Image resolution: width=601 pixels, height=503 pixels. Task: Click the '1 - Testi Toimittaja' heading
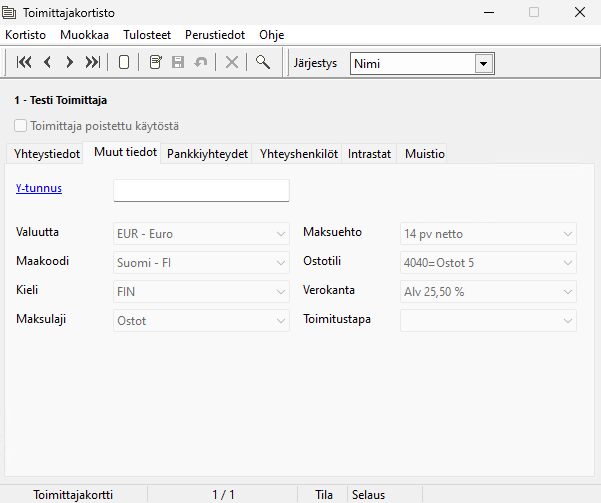(x=61, y=100)
